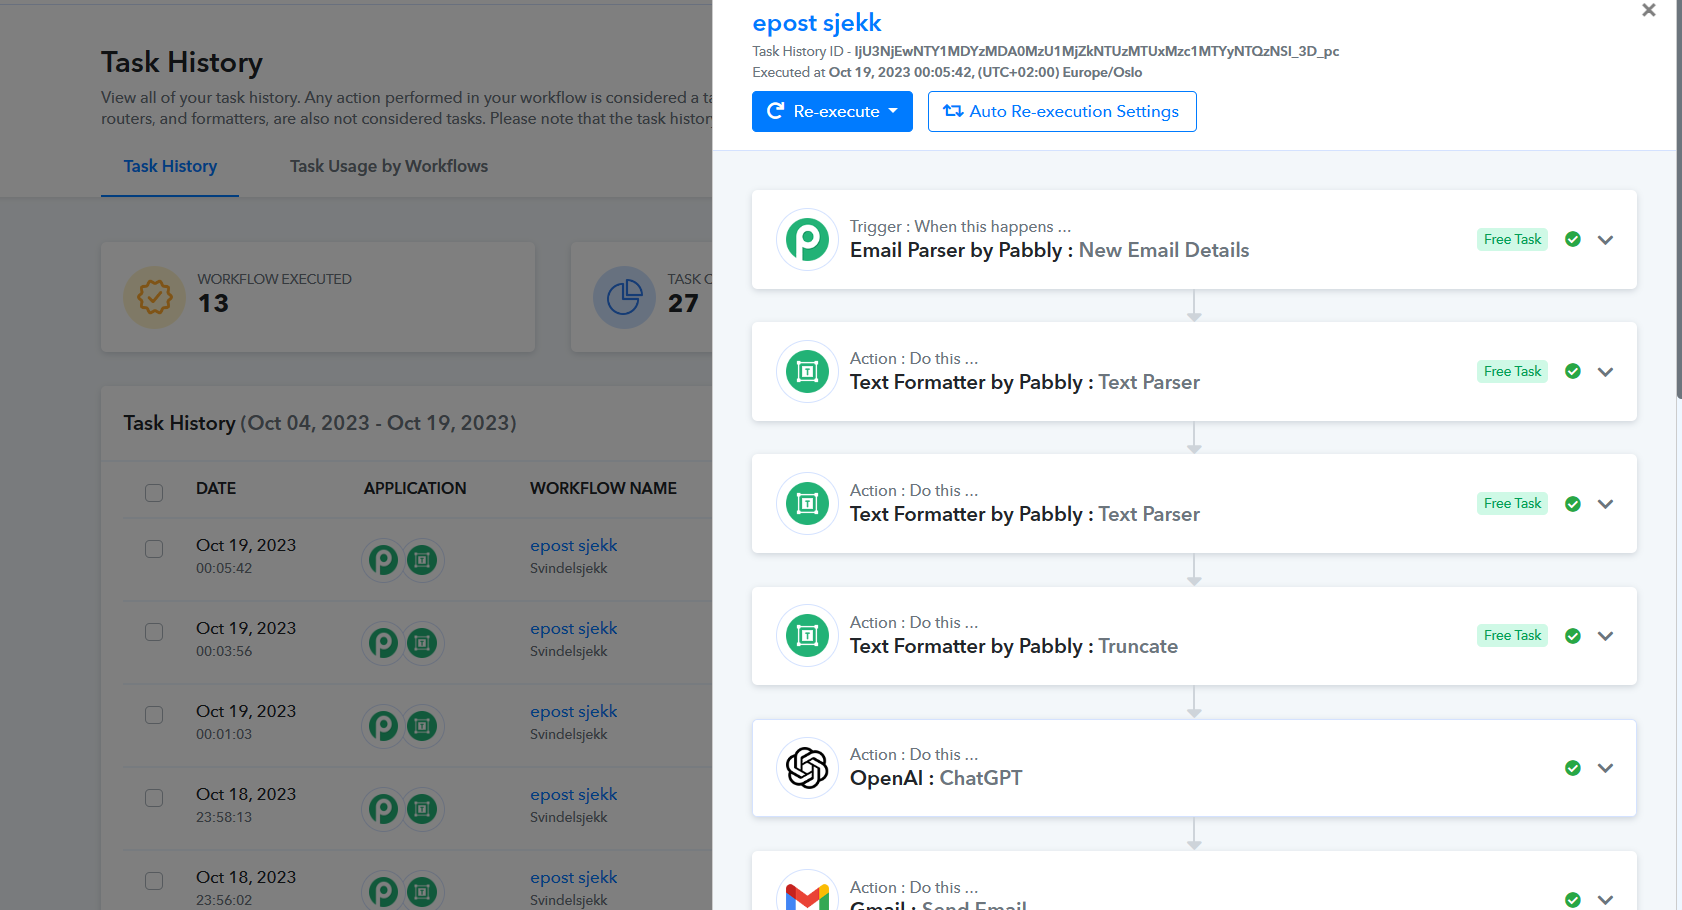Open the epost sjekk workflow from the 00:05:42 row
Viewport: 1682px width, 910px height.
point(574,545)
